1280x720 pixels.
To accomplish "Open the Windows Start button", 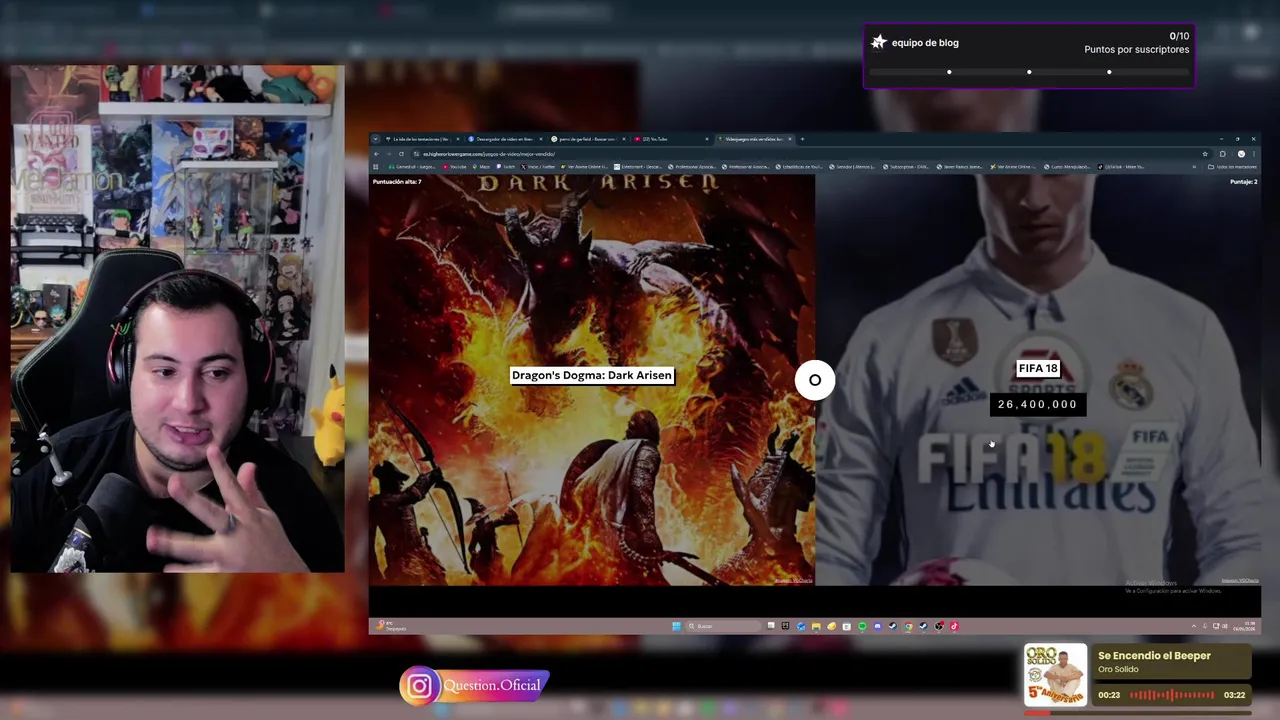I will (x=677, y=626).
